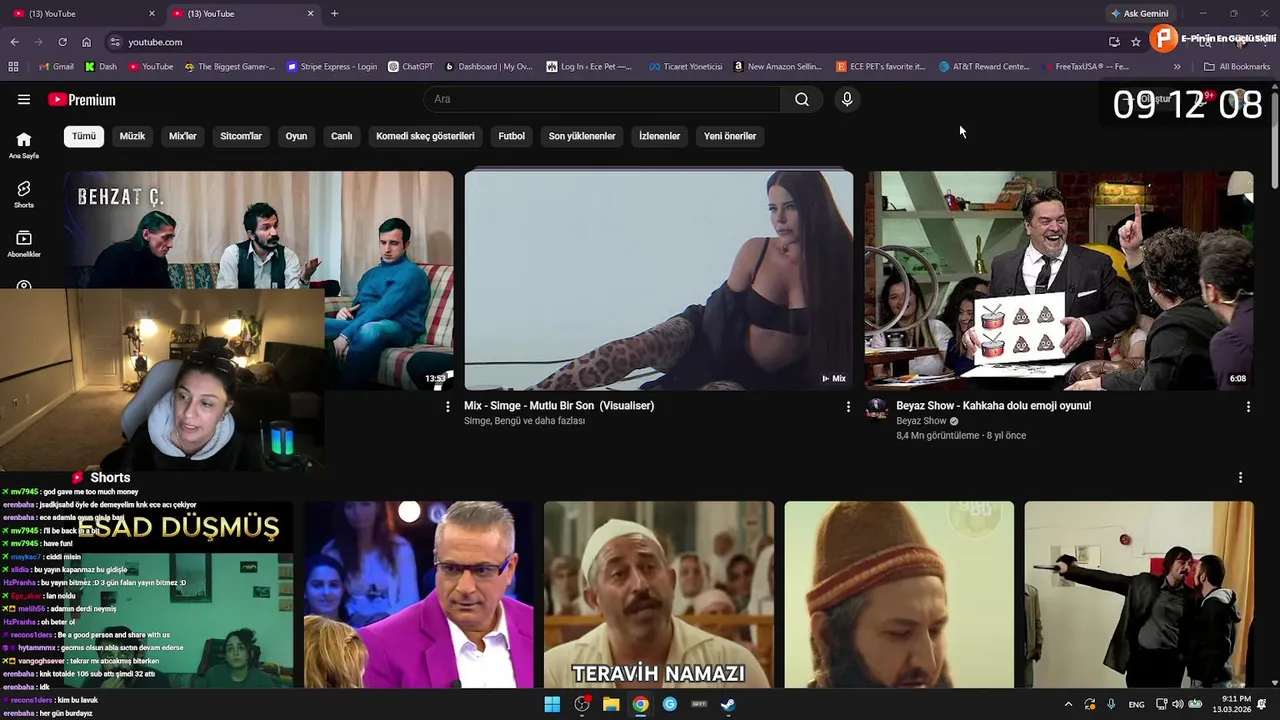
Task: Open the Windows Start menu
Action: coord(552,704)
